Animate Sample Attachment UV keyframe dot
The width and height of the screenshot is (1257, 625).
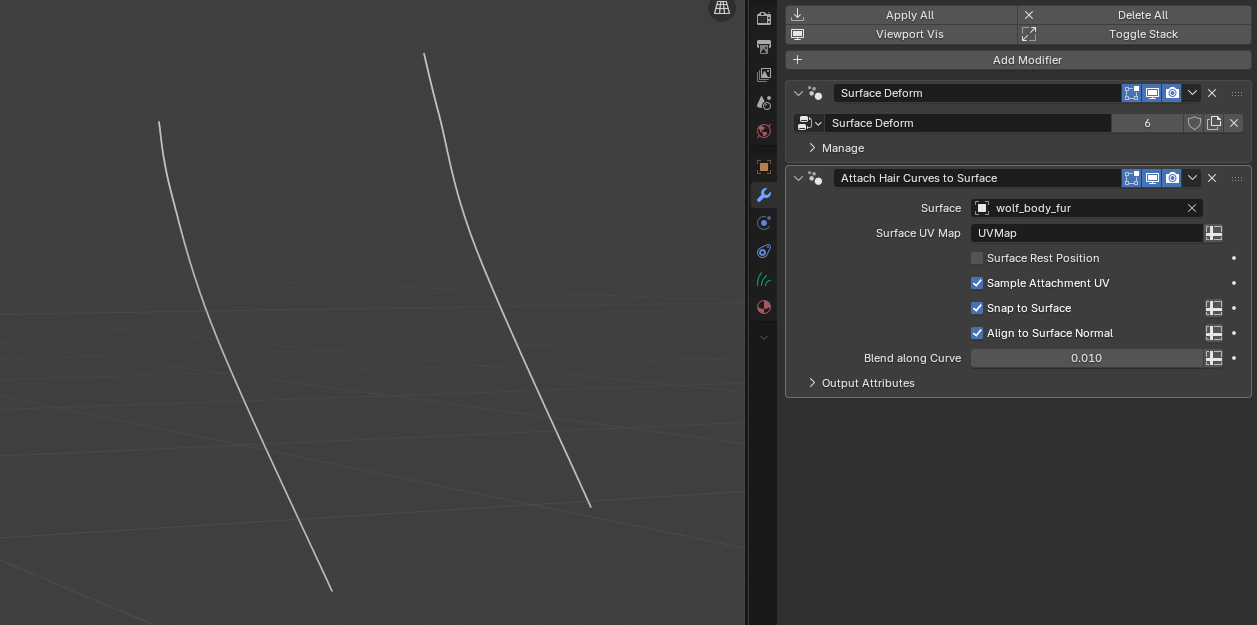coord(1234,283)
